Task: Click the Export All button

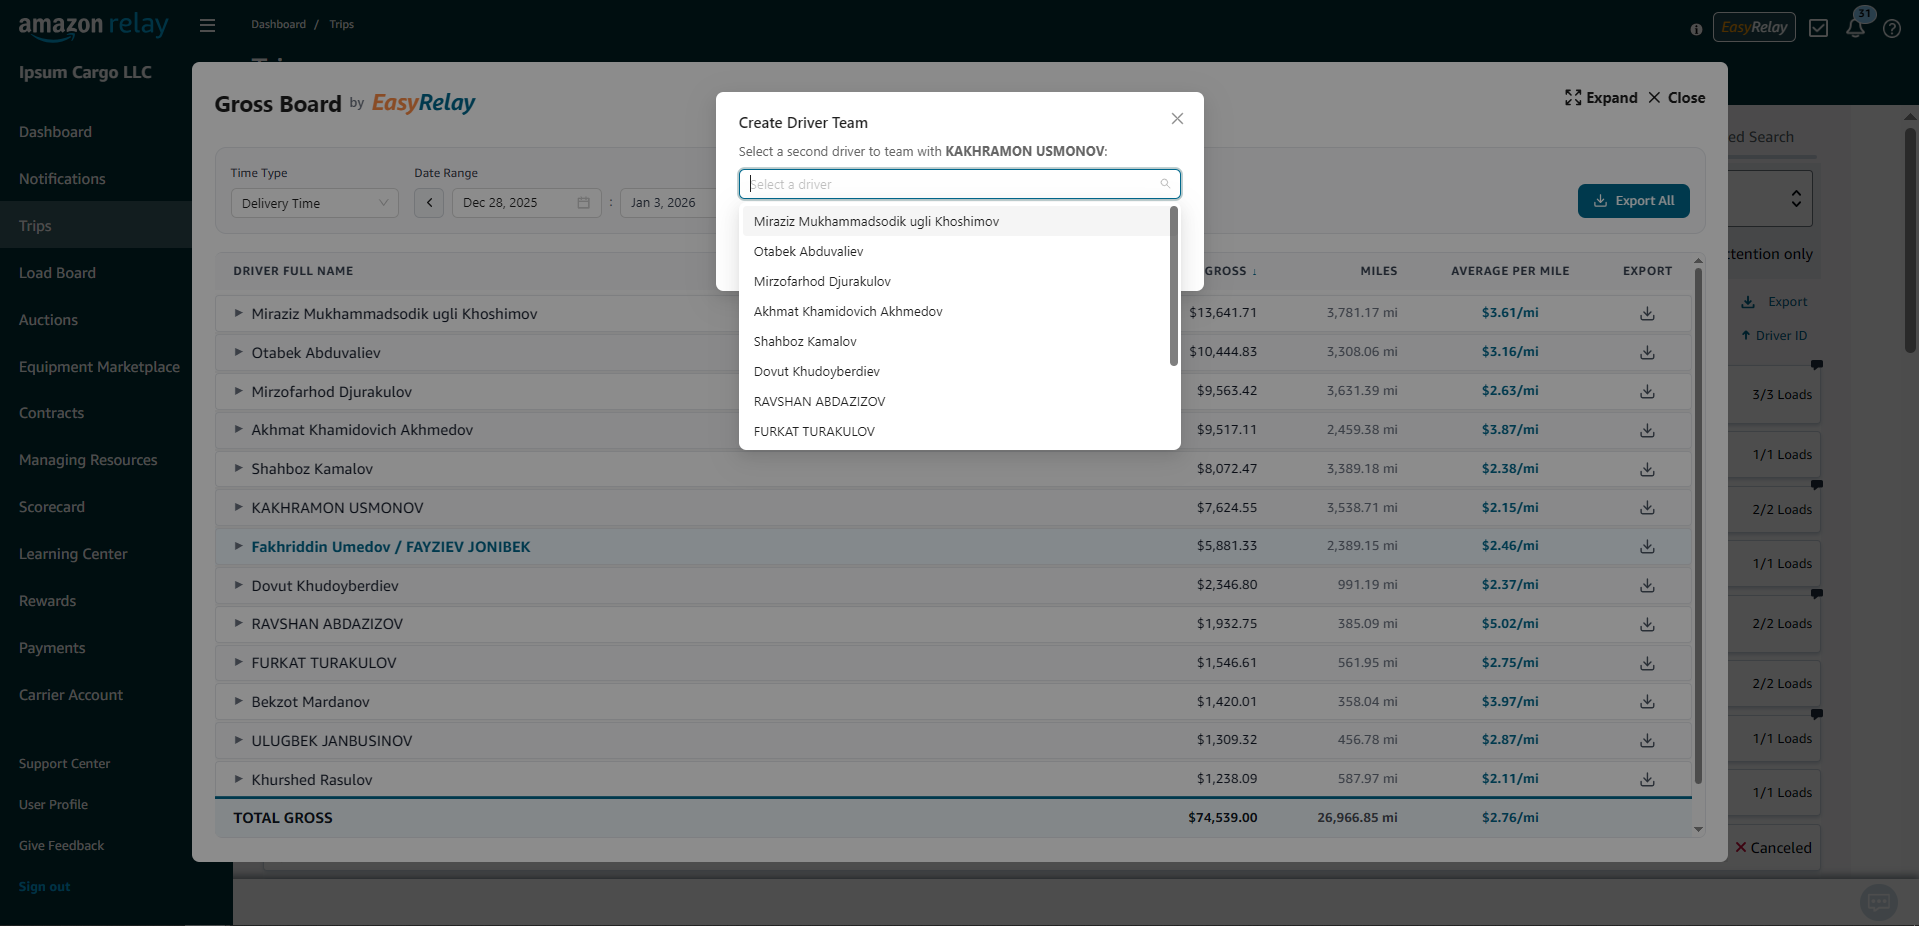Action: [x=1633, y=201]
